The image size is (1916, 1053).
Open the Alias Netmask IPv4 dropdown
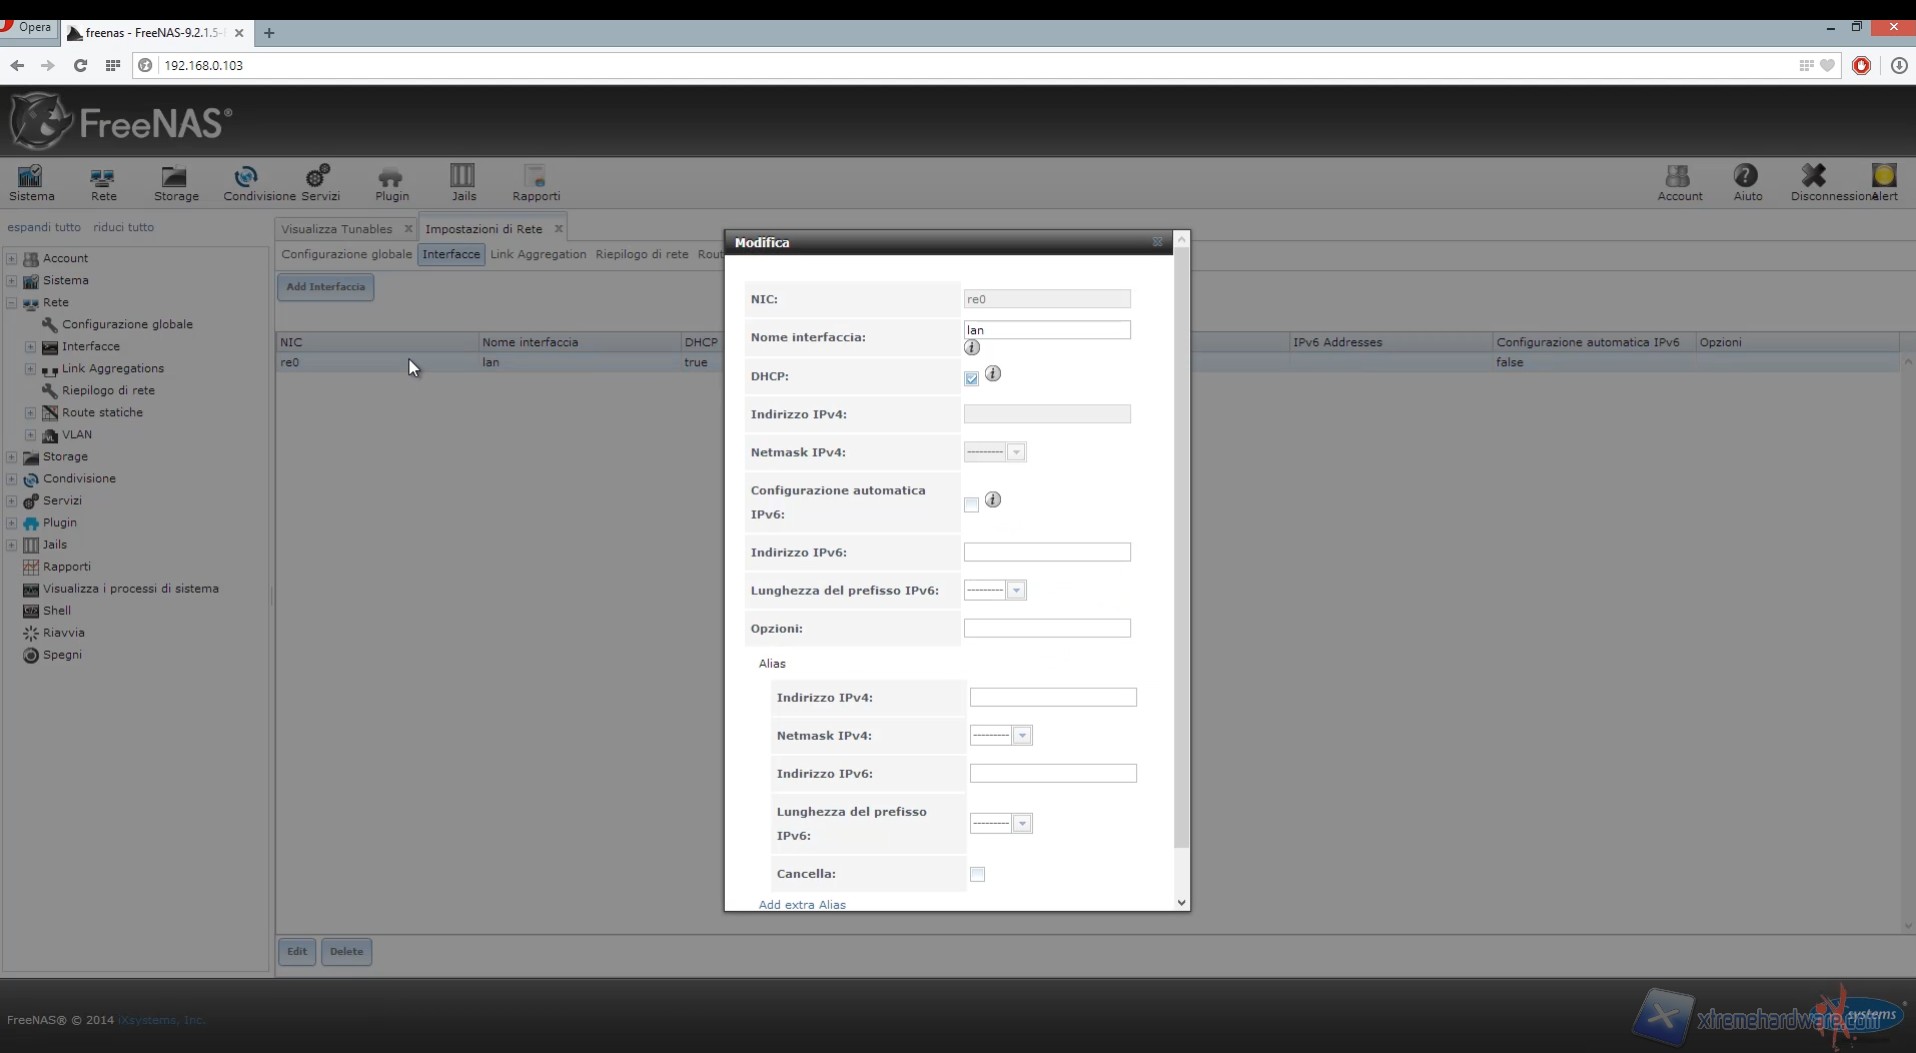(x=1001, y=736)
